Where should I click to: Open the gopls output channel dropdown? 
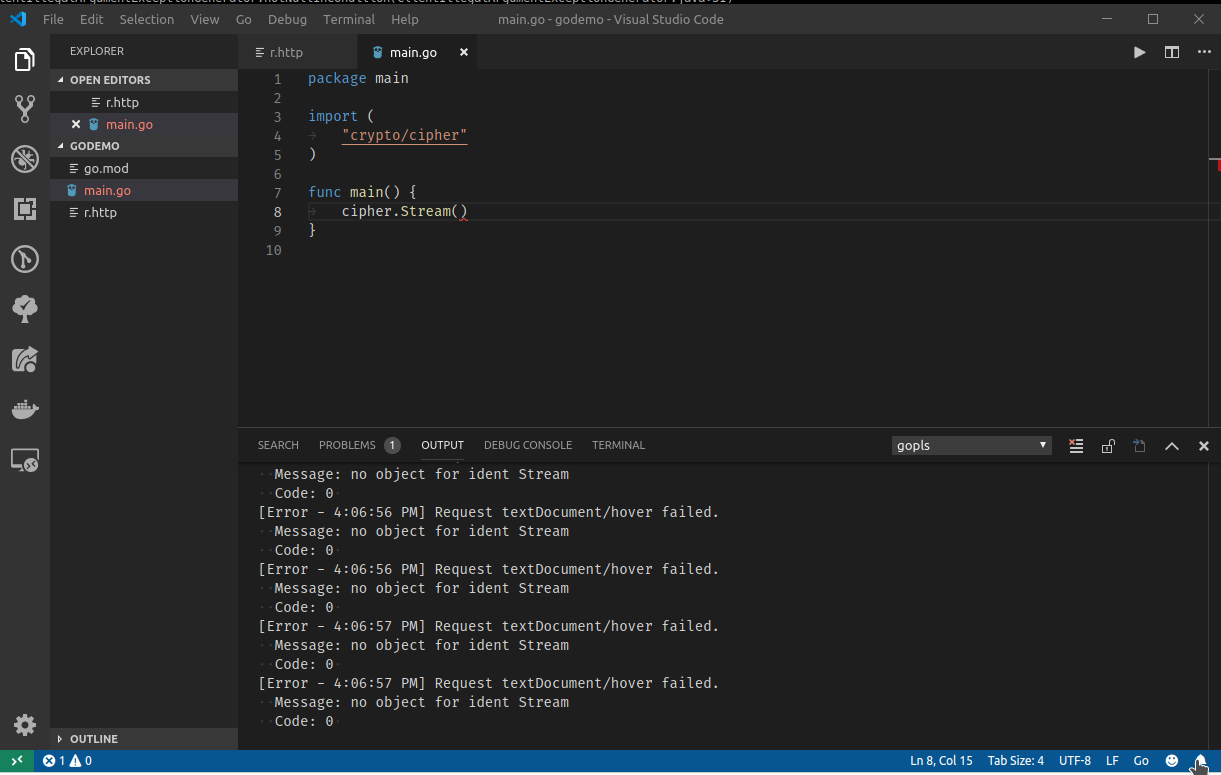coord(970,445)
